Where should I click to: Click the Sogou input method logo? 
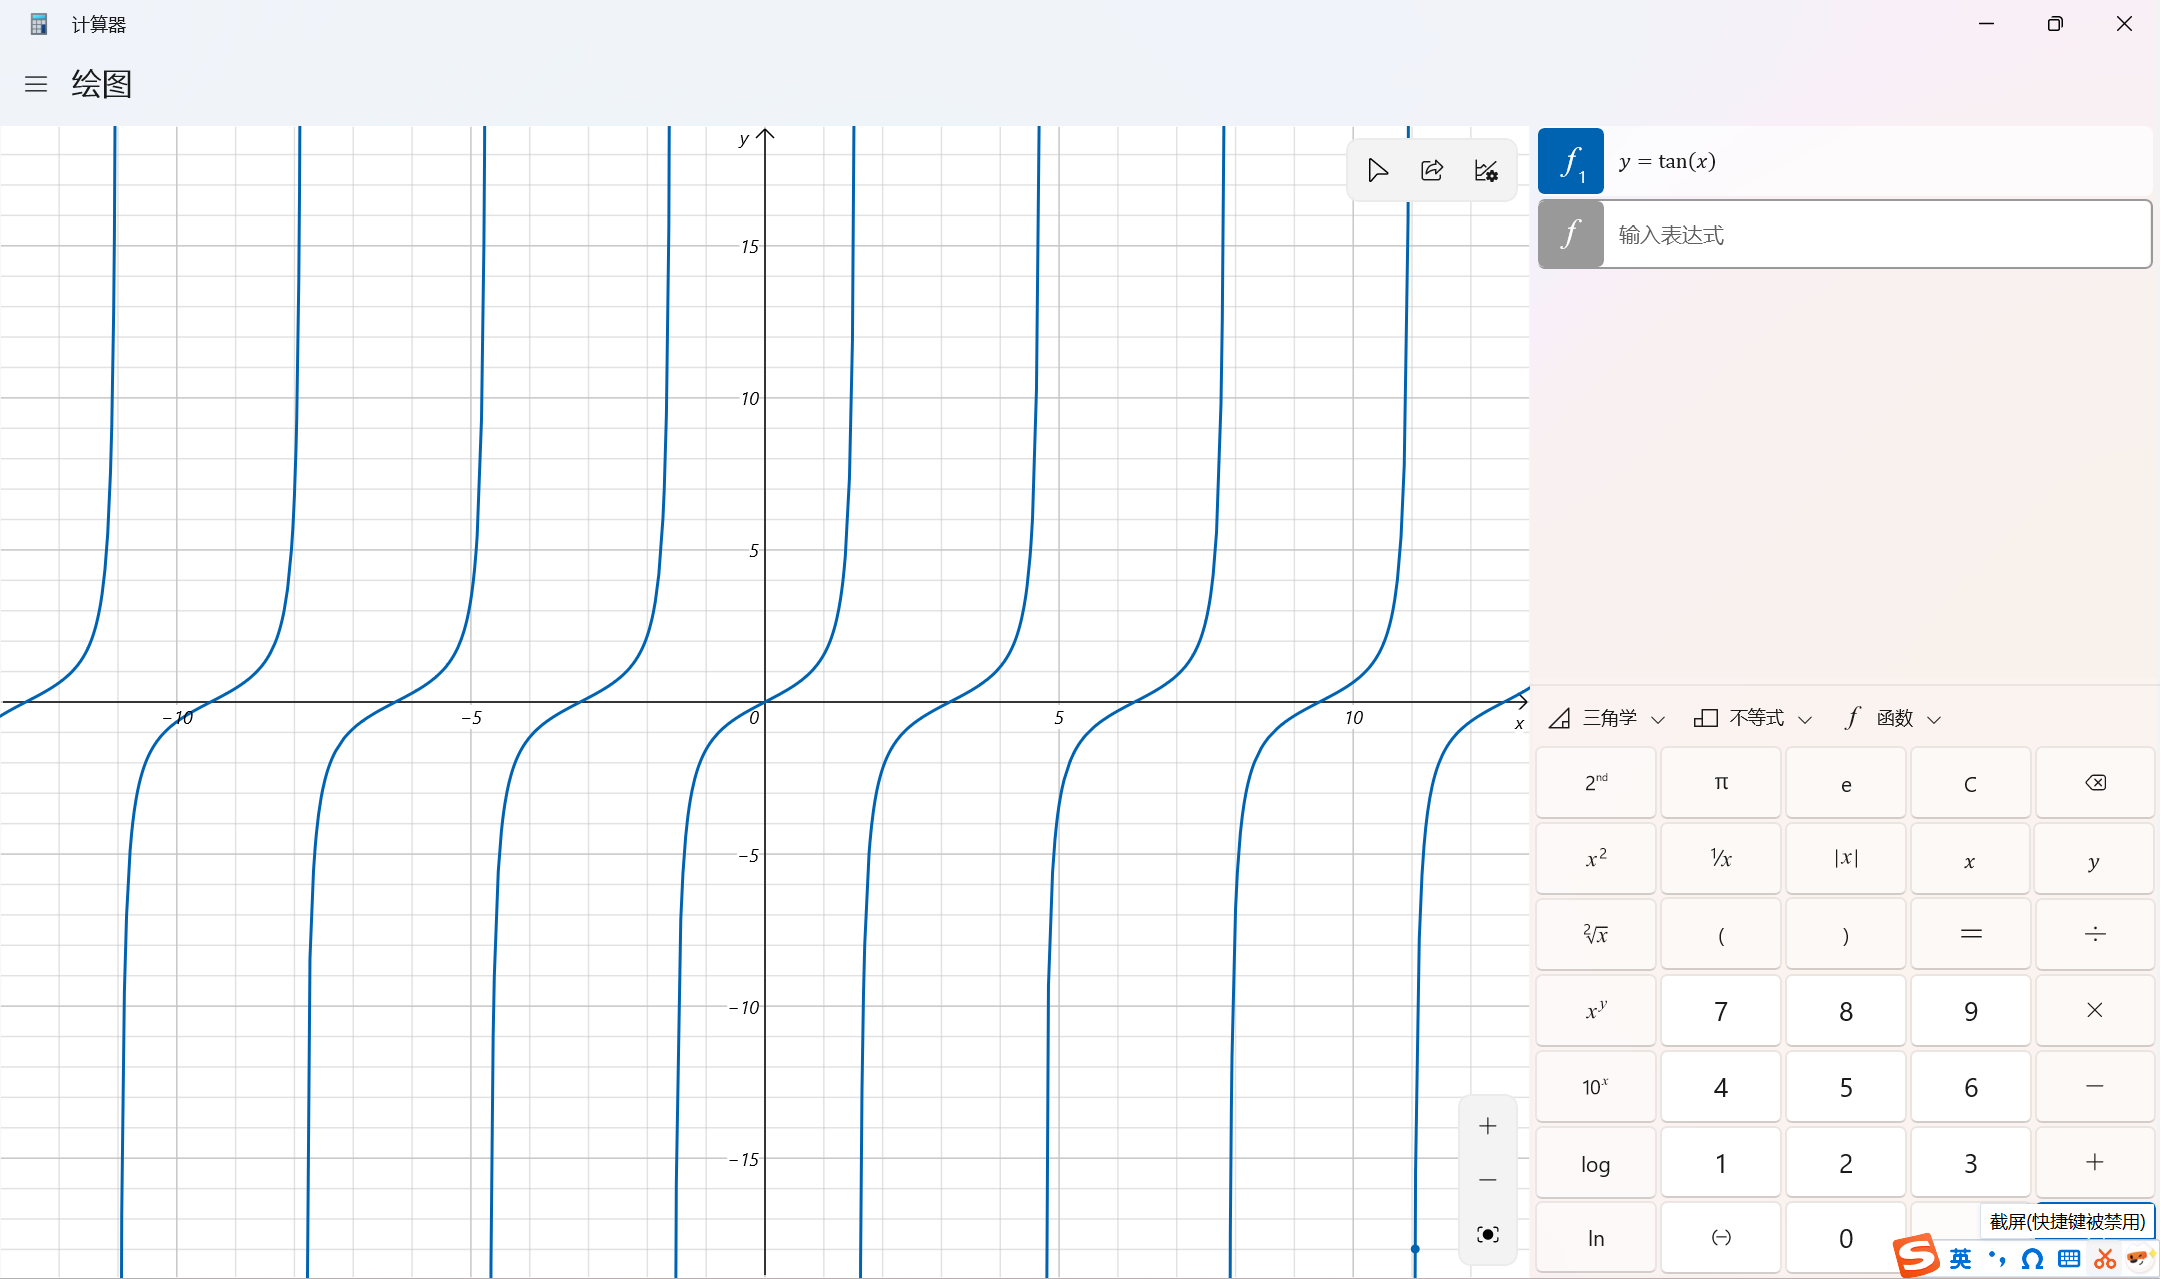1916,1256
